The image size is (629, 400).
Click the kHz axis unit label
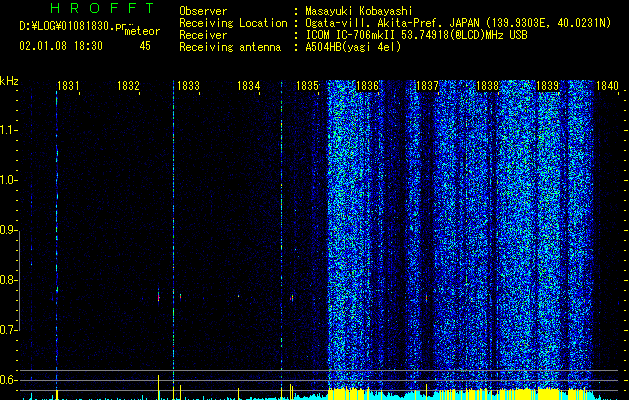point(9,81)
